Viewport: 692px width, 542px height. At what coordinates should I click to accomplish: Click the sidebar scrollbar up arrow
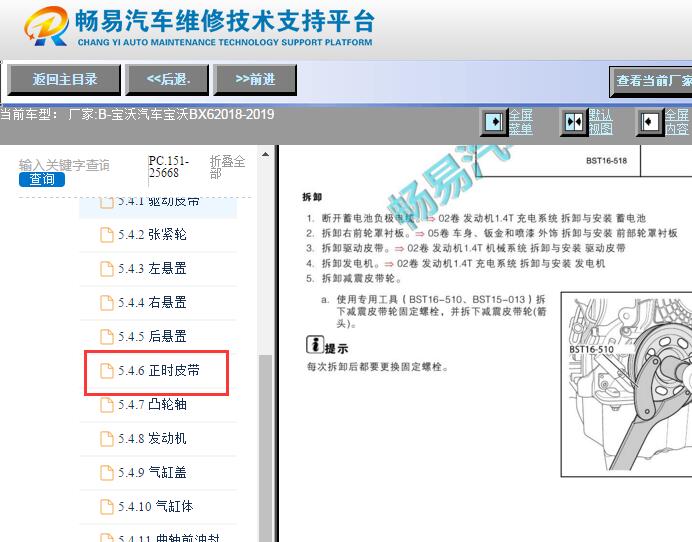coord(265,154)
